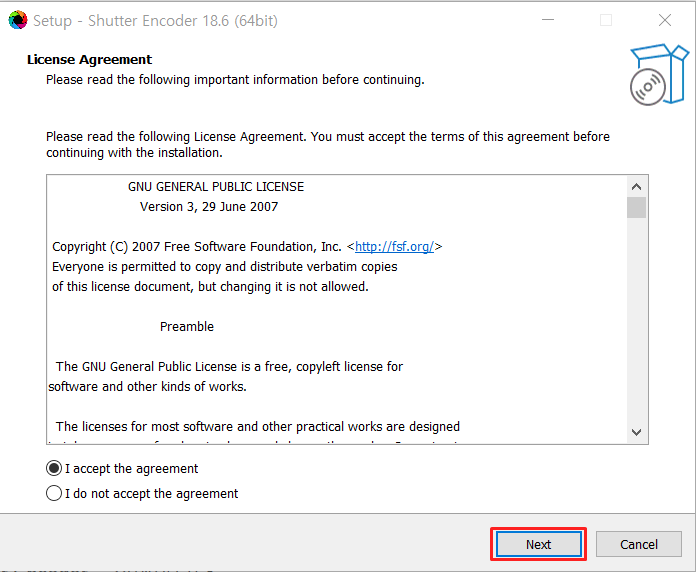Click "The licenses for most software" line

(257, 426)
